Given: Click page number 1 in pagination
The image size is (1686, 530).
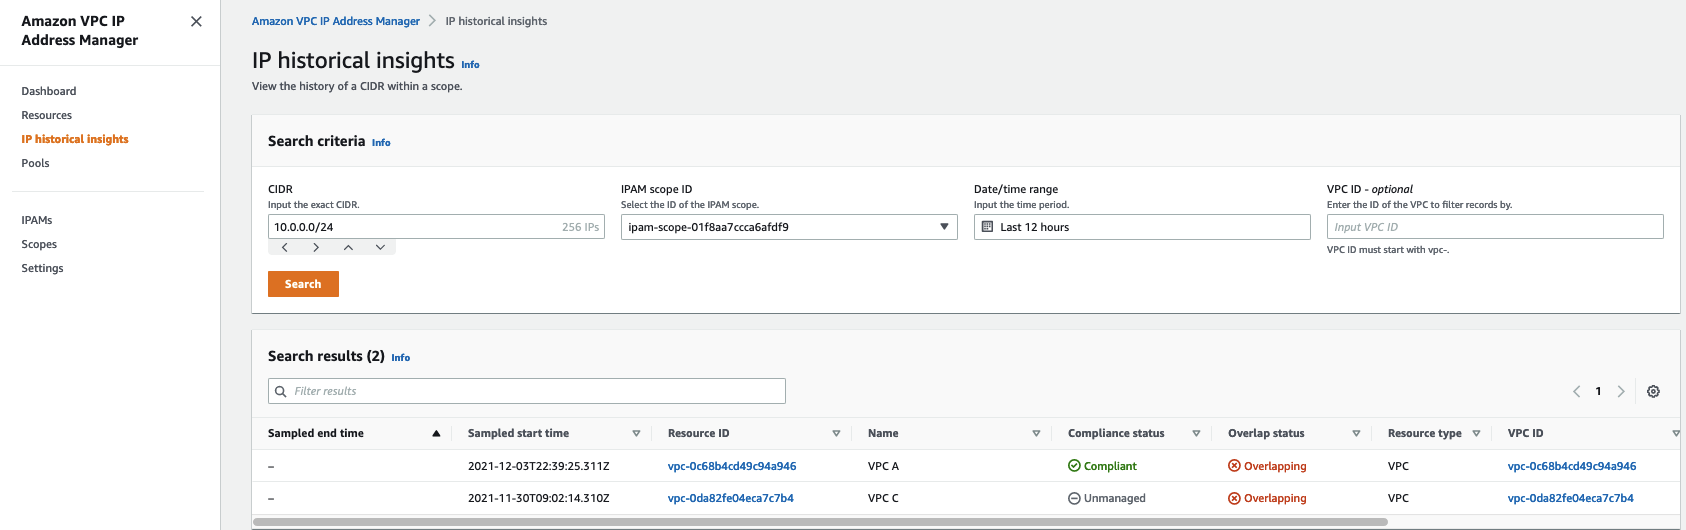Looking at the screenshot, I should (x=1598, y=391).
